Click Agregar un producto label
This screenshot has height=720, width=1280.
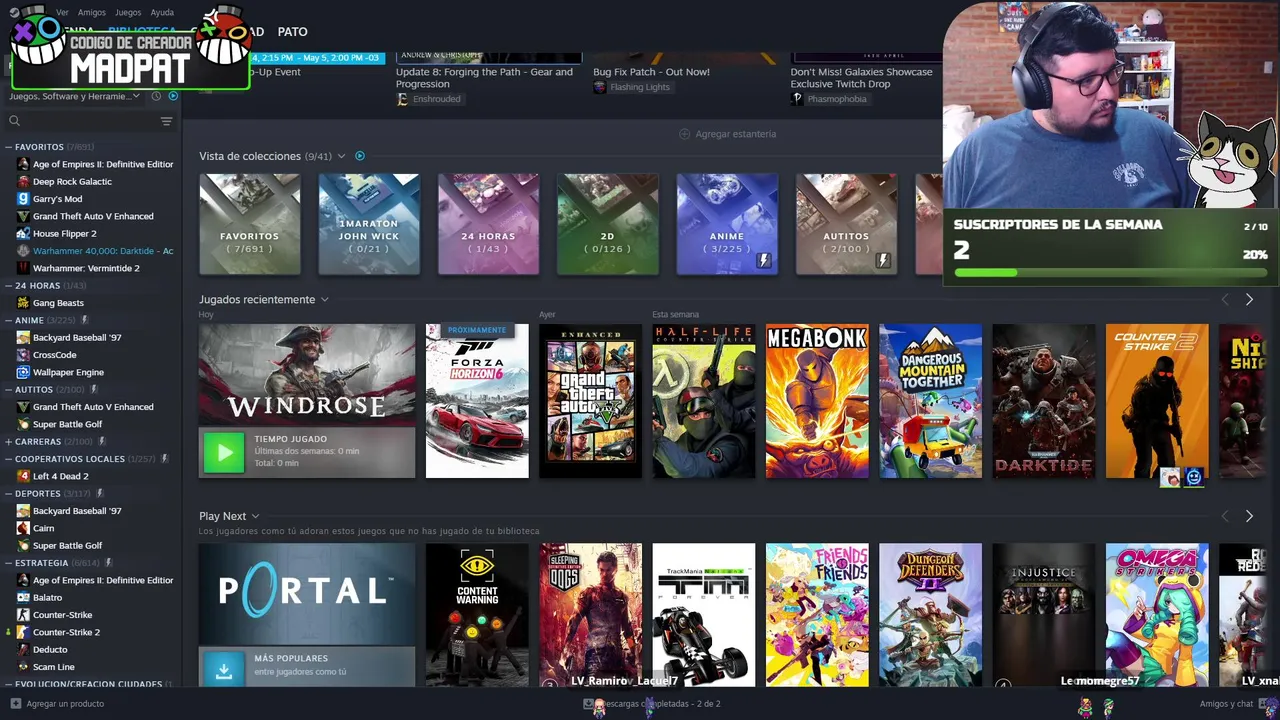[65, 704]
